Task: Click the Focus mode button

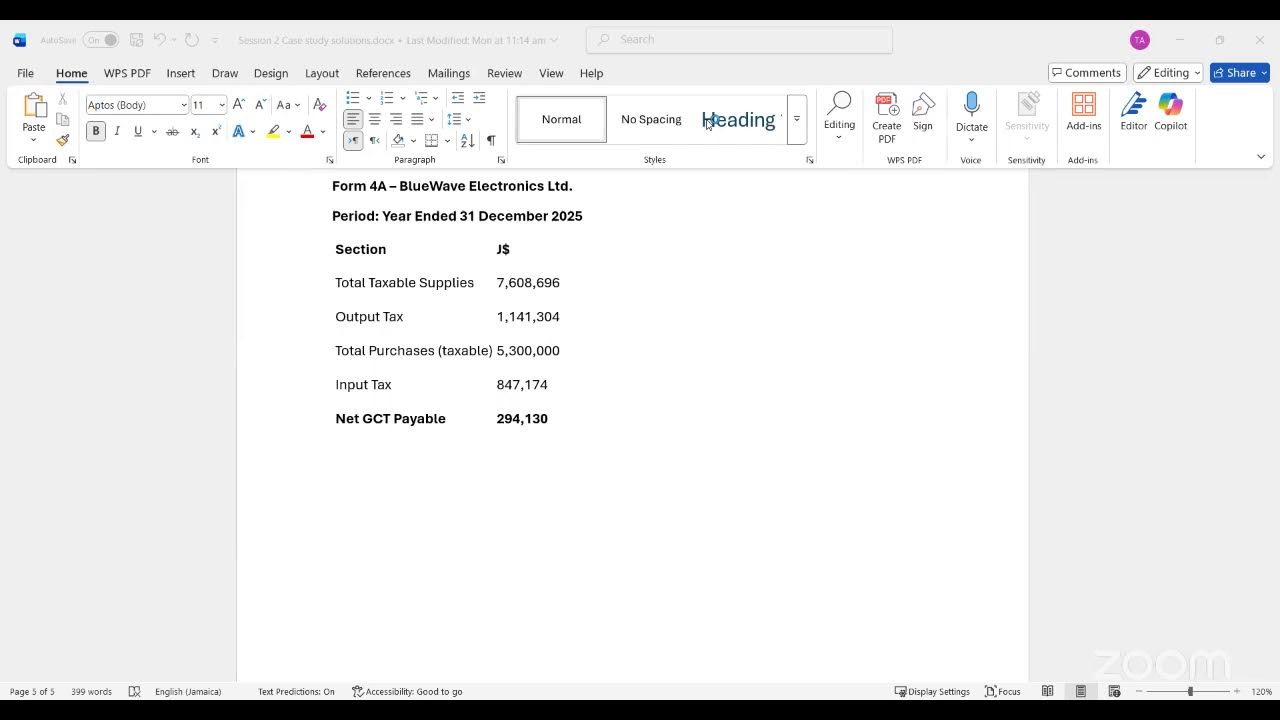Action: [1003, 691]
